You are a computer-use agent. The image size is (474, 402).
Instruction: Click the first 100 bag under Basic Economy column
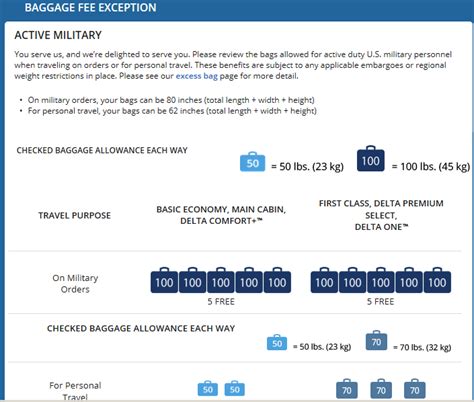point(164,280)
